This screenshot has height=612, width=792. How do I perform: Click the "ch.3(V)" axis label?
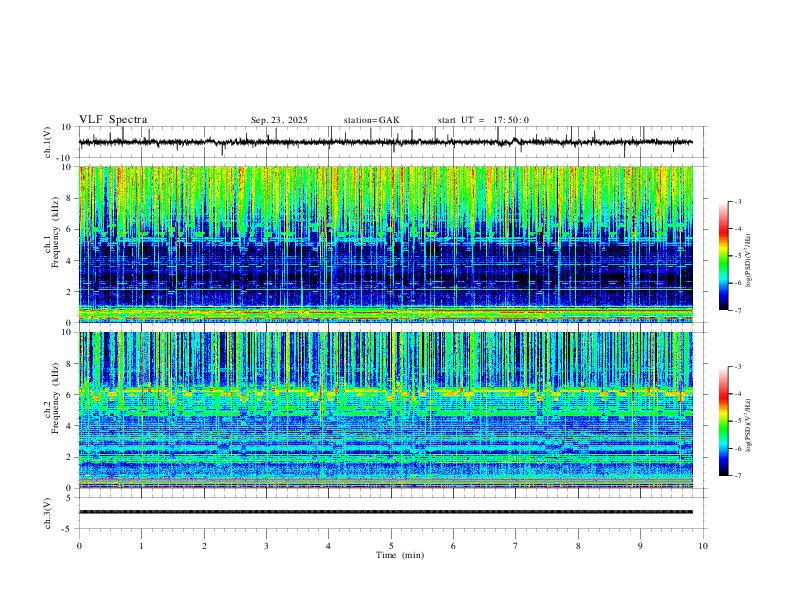coord(48,513)
